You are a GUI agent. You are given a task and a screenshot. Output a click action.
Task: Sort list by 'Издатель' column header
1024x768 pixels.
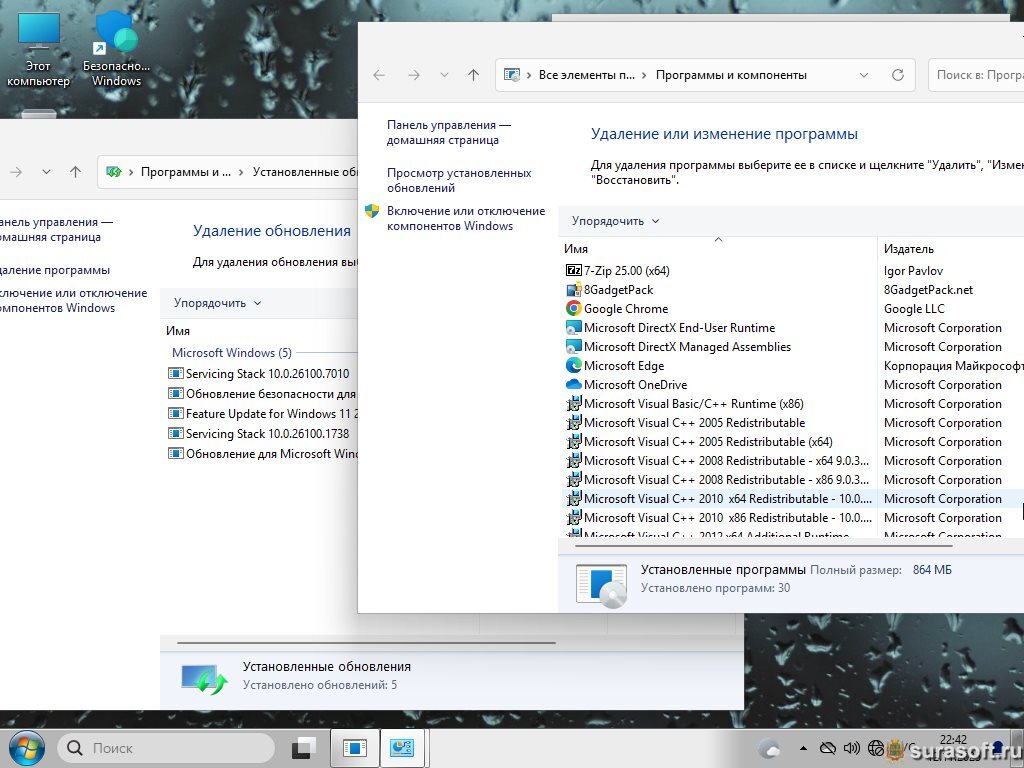point(908,249)
